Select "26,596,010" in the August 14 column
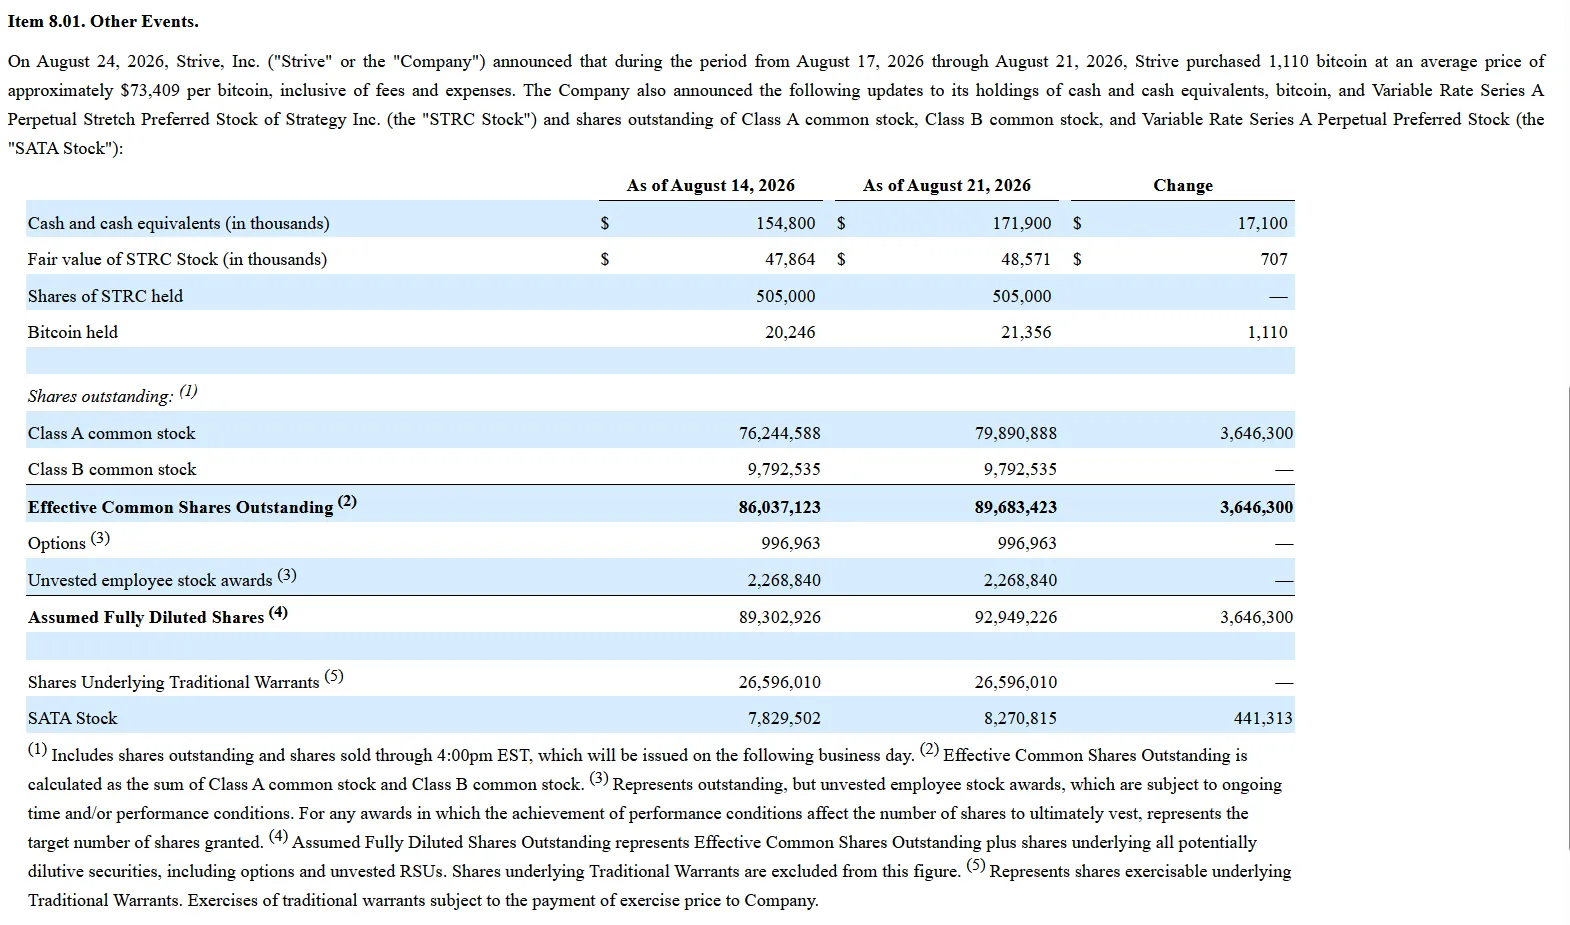The height and width of the screenshot is (925, 1570). pos(780,682)
